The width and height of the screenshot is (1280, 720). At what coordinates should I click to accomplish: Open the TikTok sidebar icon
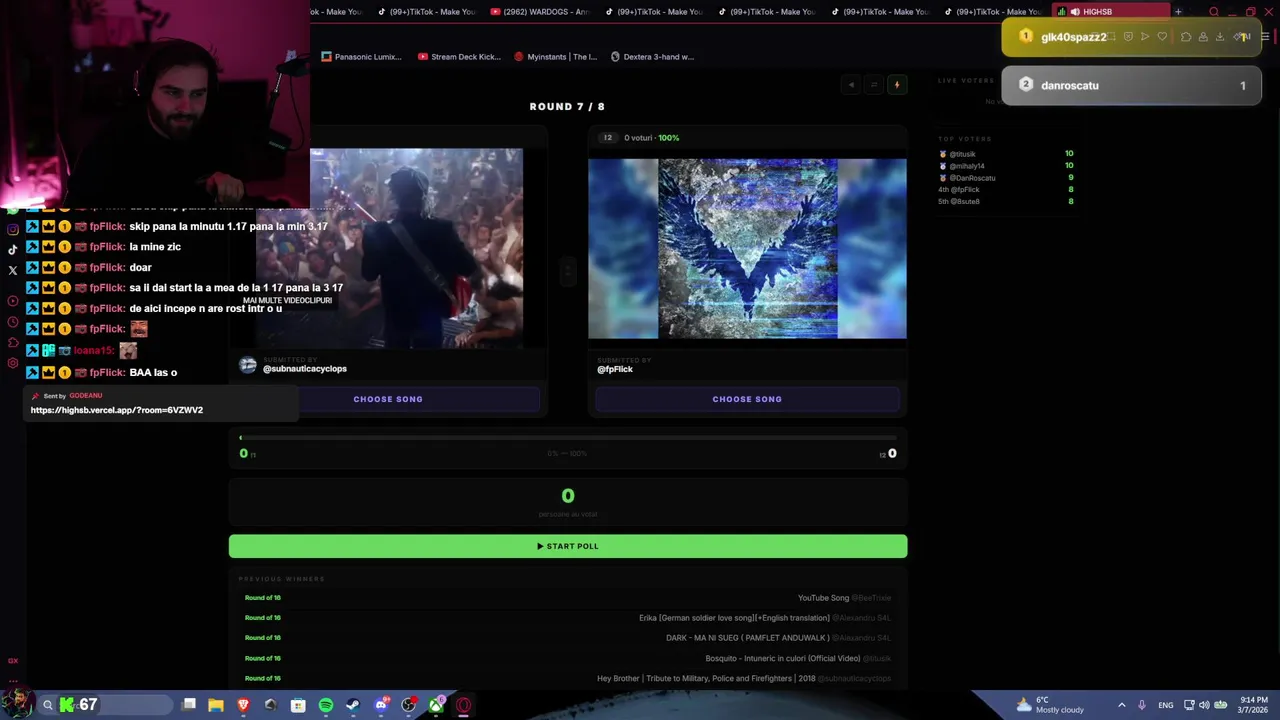[12, 250]
